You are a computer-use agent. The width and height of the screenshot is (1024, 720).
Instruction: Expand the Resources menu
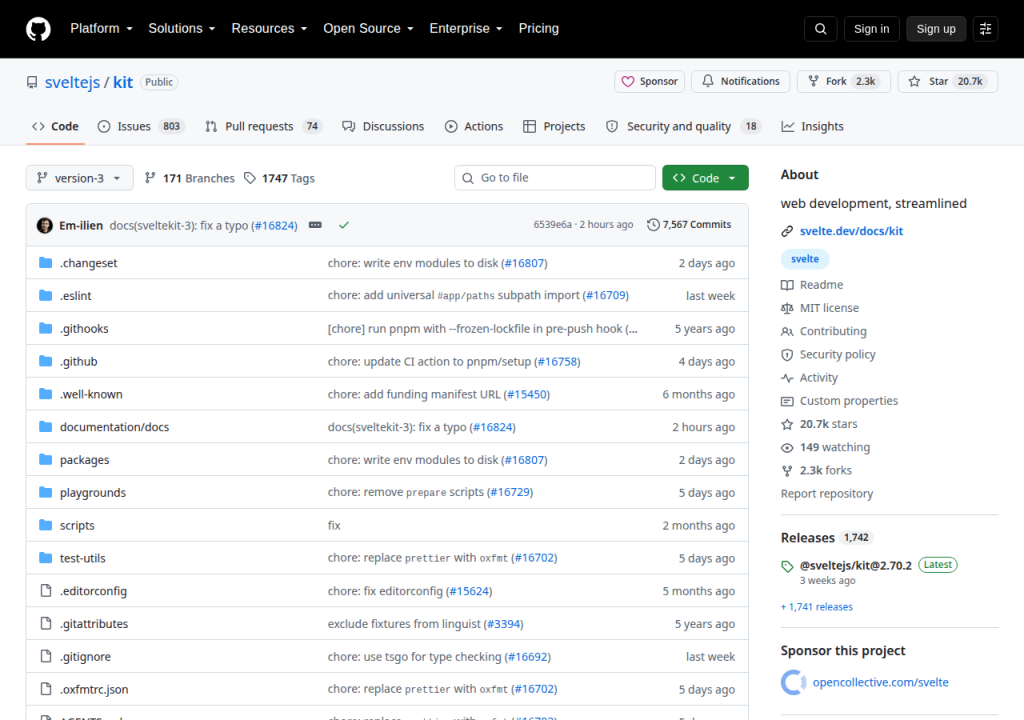pyautogui.click(x=269, y=29)
